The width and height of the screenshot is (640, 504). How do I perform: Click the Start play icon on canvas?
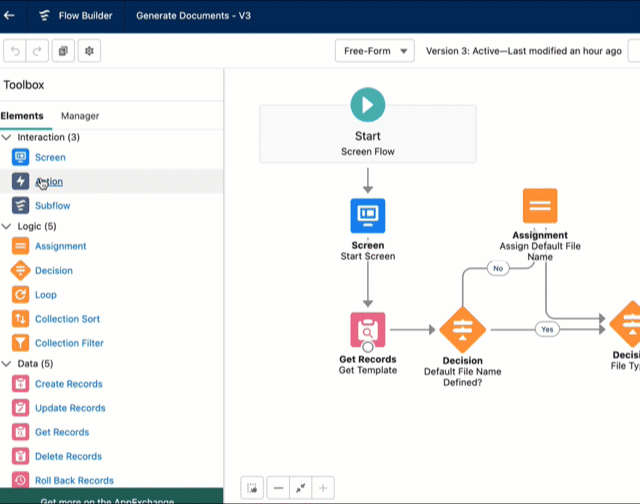[368, 105]
